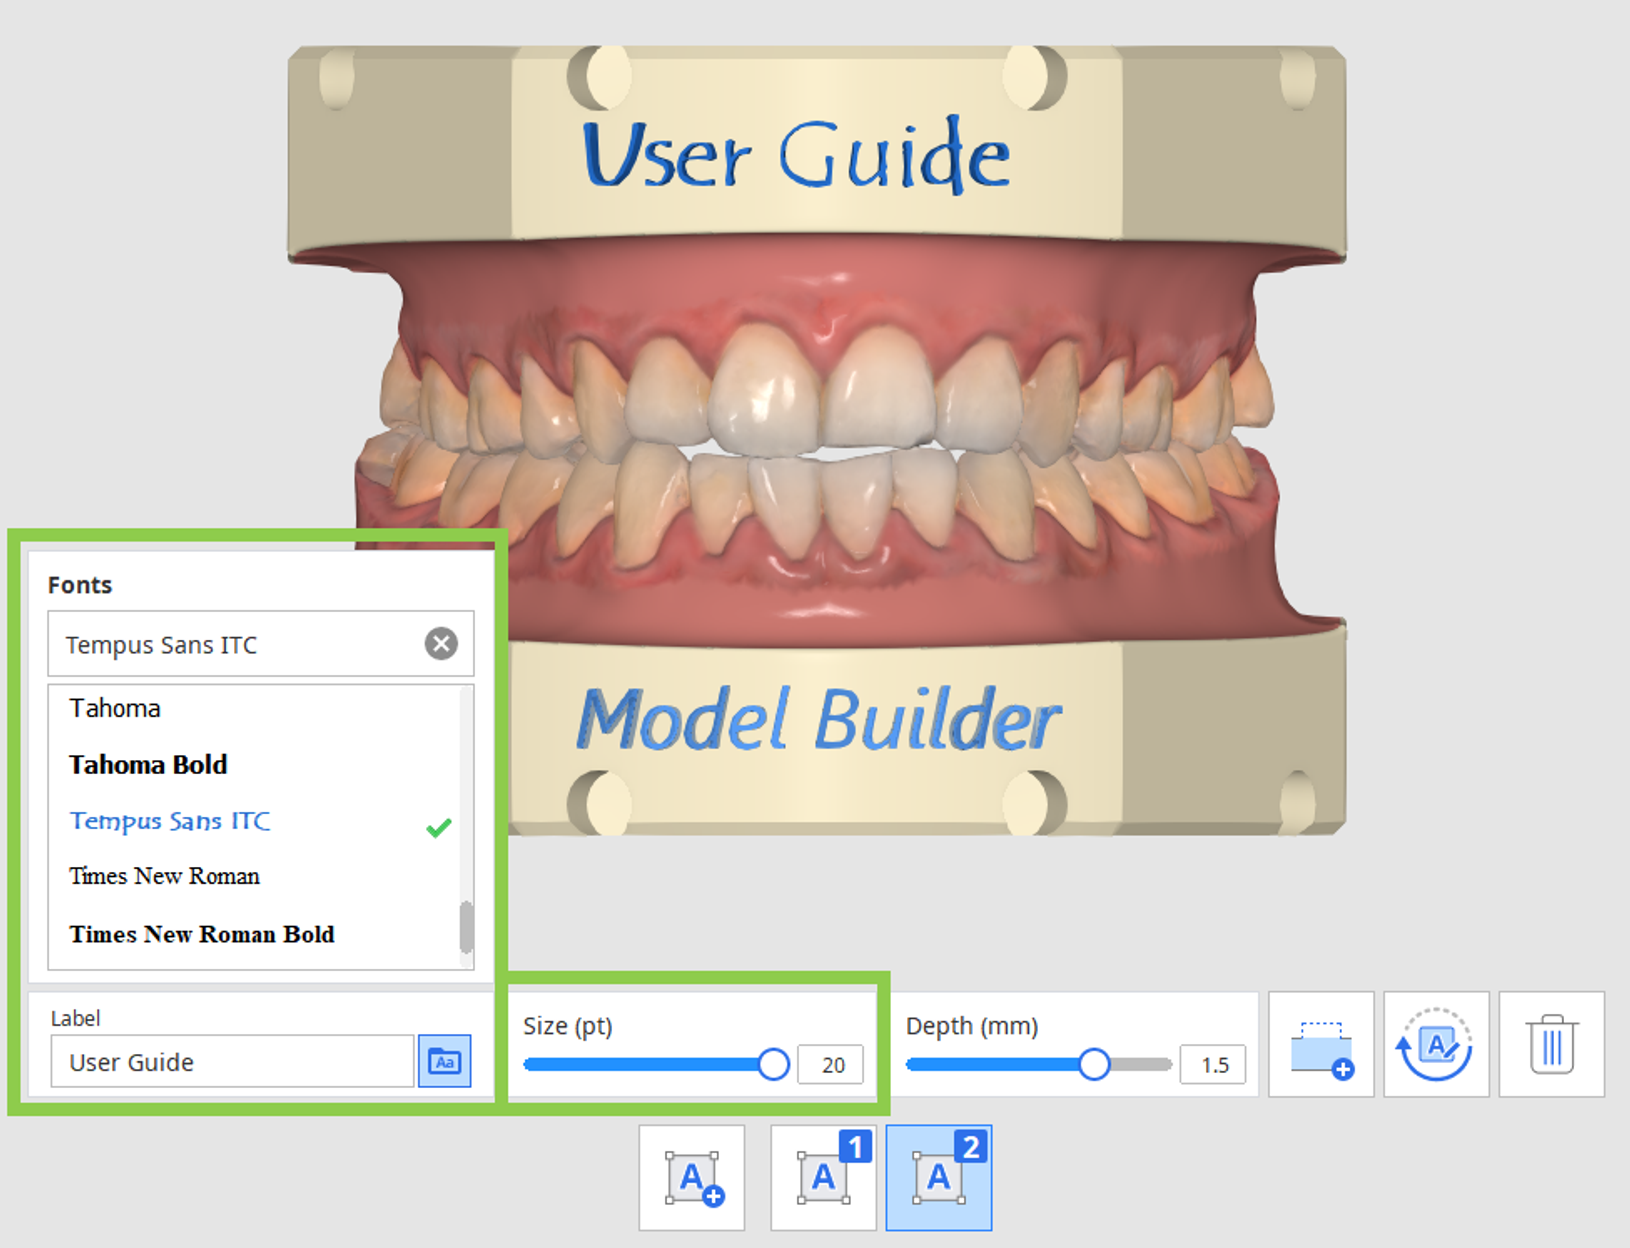This screenshot has width=1630, height=1248.
Task: Click the Size value box showing 20
Action: (831, 1065)
